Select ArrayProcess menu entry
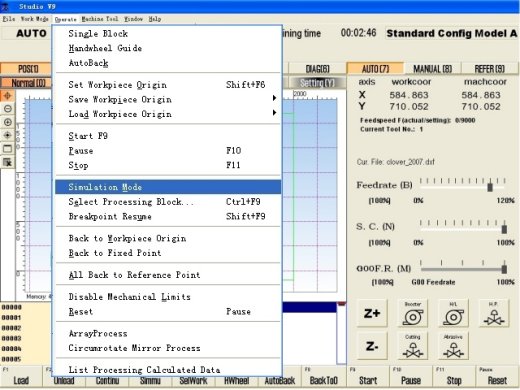520x390 pixels. click(x=168, y=334)
